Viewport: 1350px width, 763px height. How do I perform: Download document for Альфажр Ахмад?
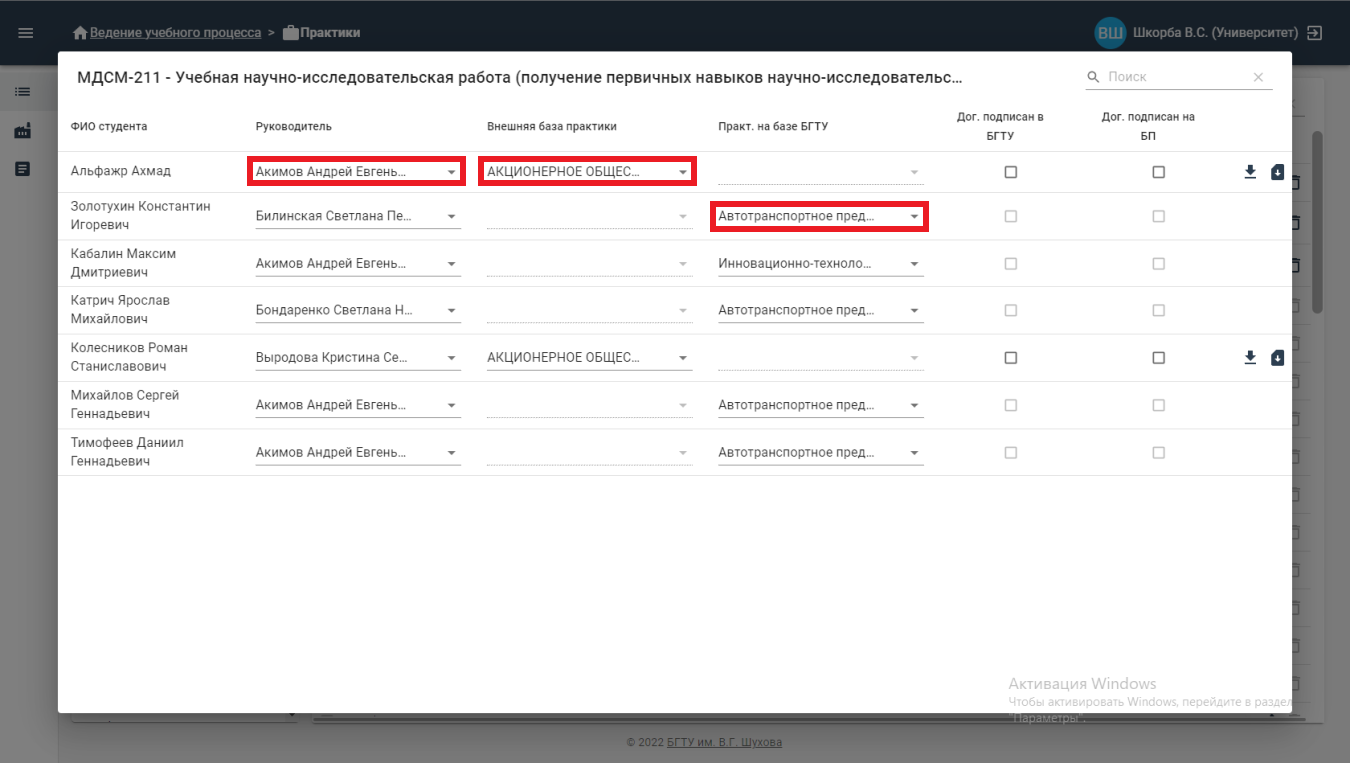1250,172
